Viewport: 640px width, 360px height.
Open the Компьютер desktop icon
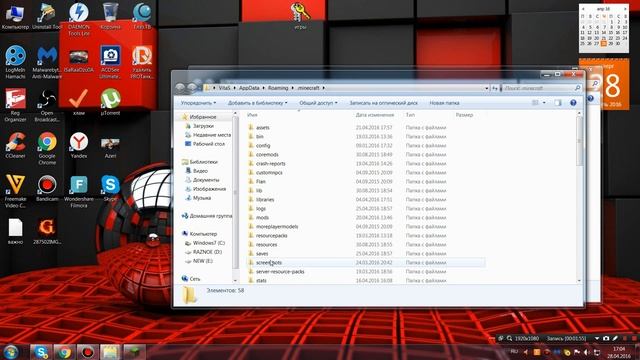tap(15, 16)
